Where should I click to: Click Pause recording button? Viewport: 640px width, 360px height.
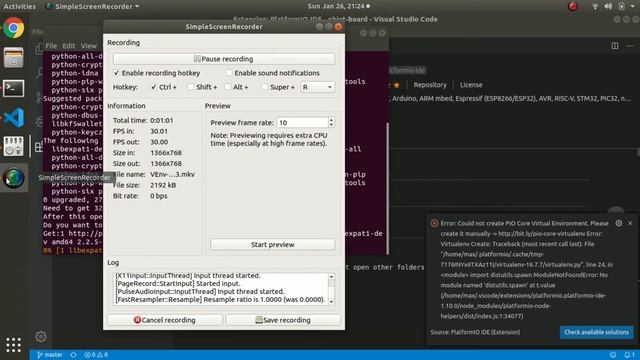coord(224,59)
